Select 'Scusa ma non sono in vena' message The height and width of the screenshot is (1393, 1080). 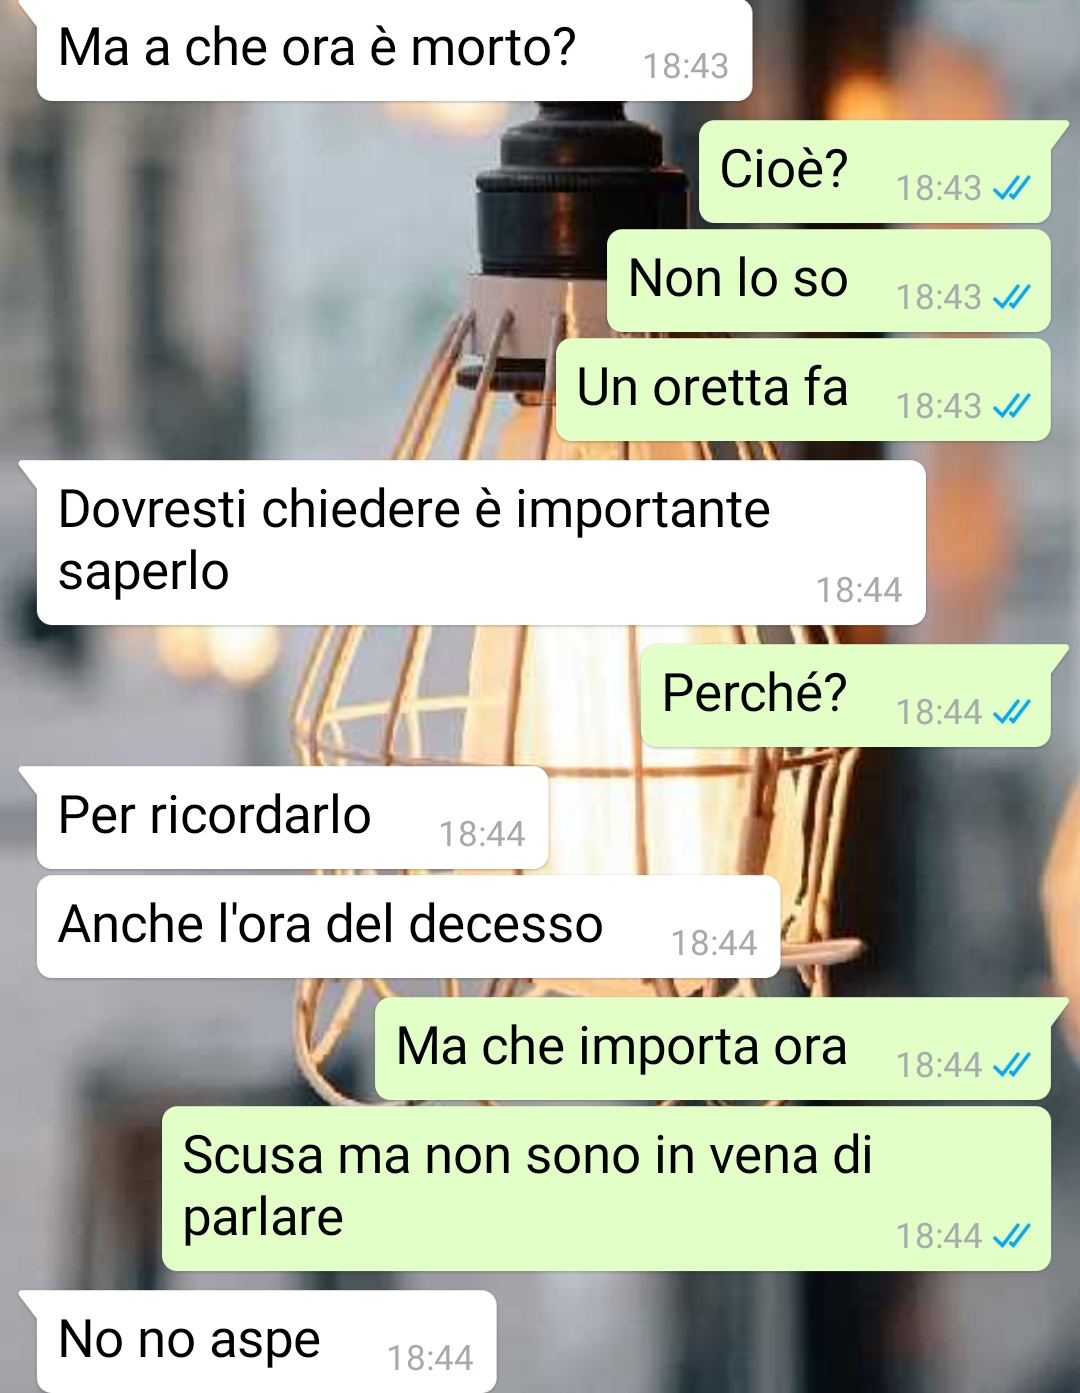[x=606, y=1189]
